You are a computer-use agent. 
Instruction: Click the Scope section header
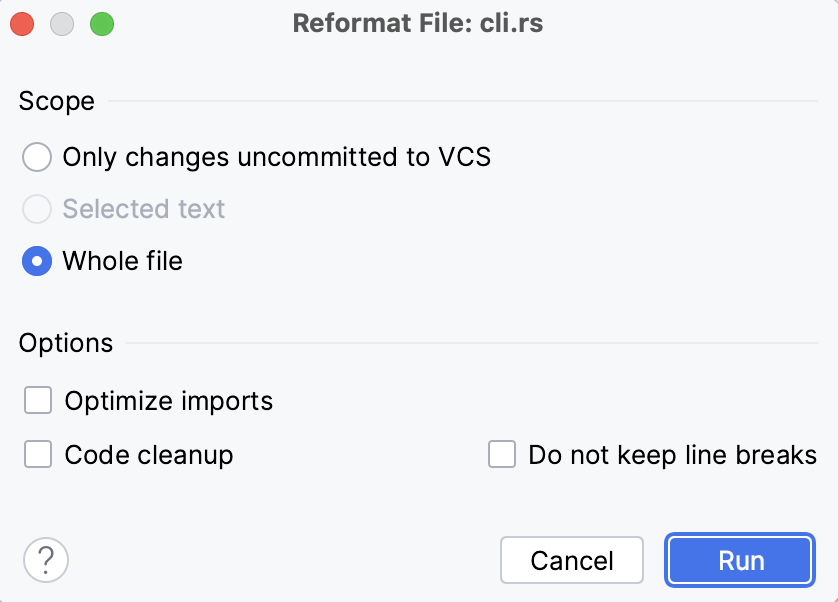click(56, 101)
